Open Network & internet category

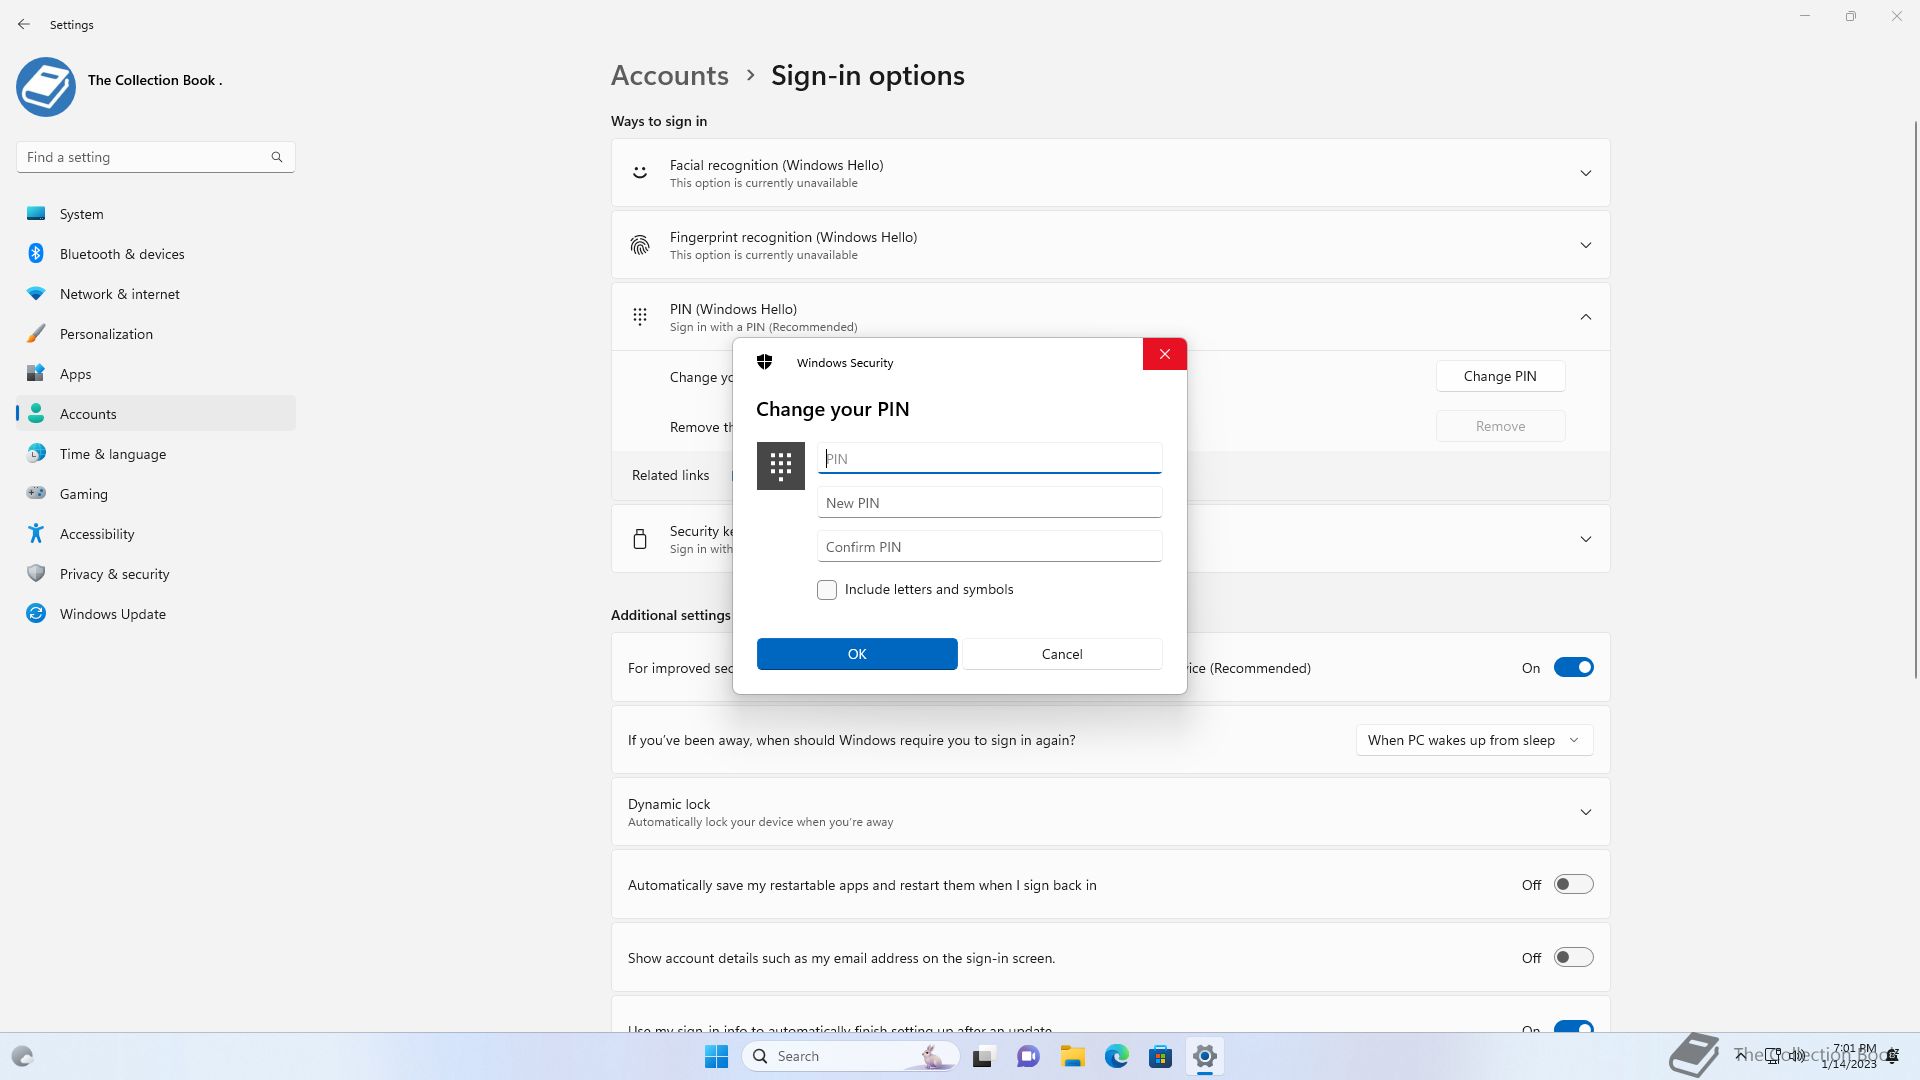(x=156, y=294)
